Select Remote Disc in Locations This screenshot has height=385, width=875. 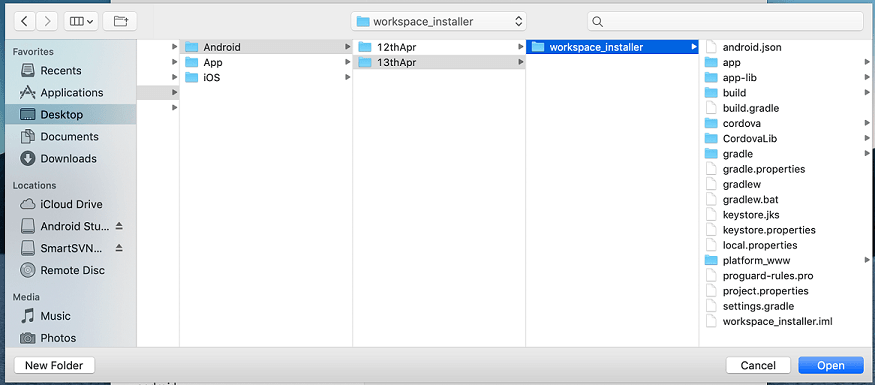pos(70,270)
